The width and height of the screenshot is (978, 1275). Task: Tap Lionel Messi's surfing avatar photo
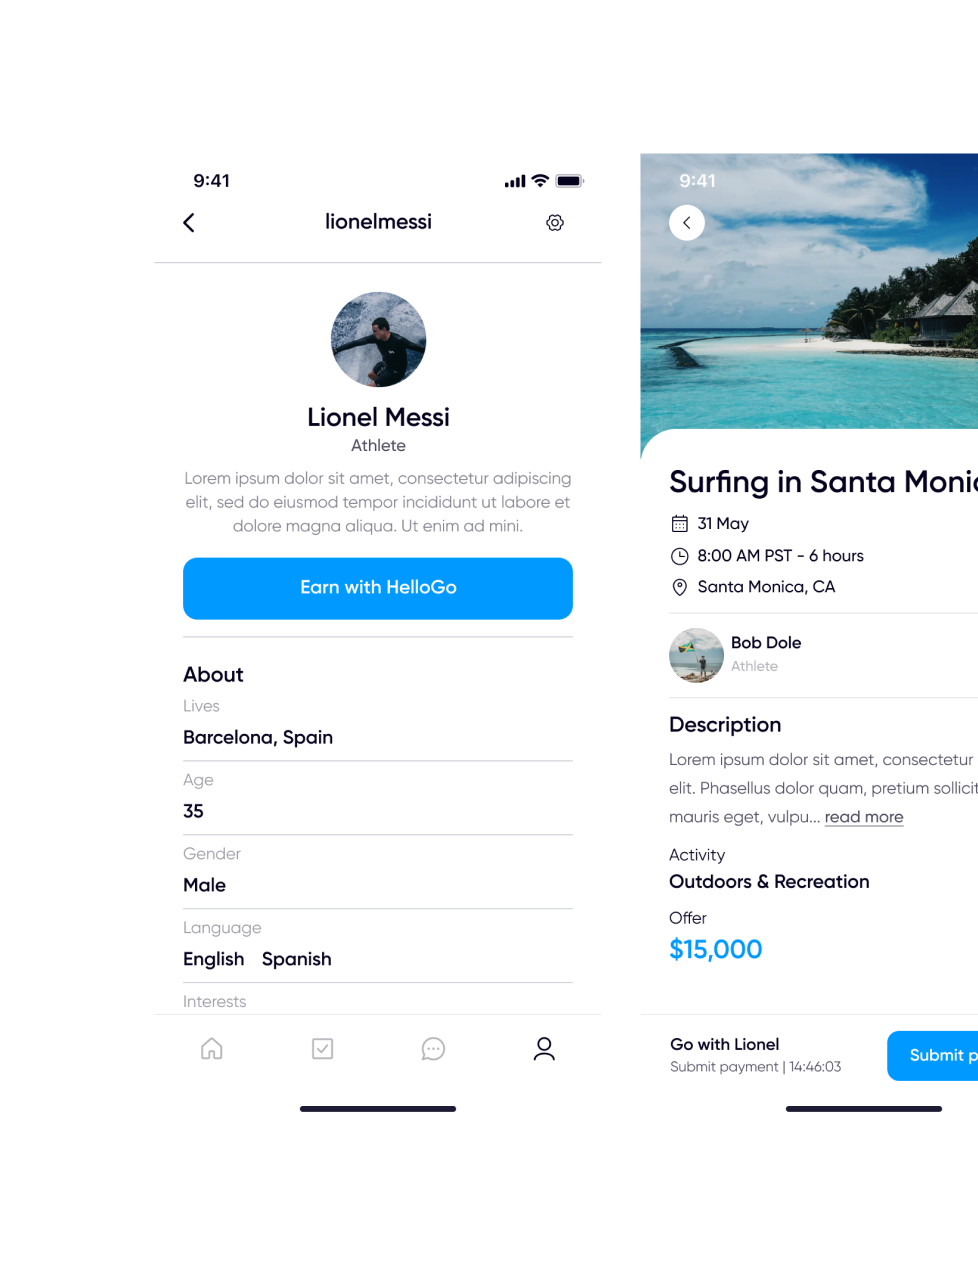[x=378, y=340]
